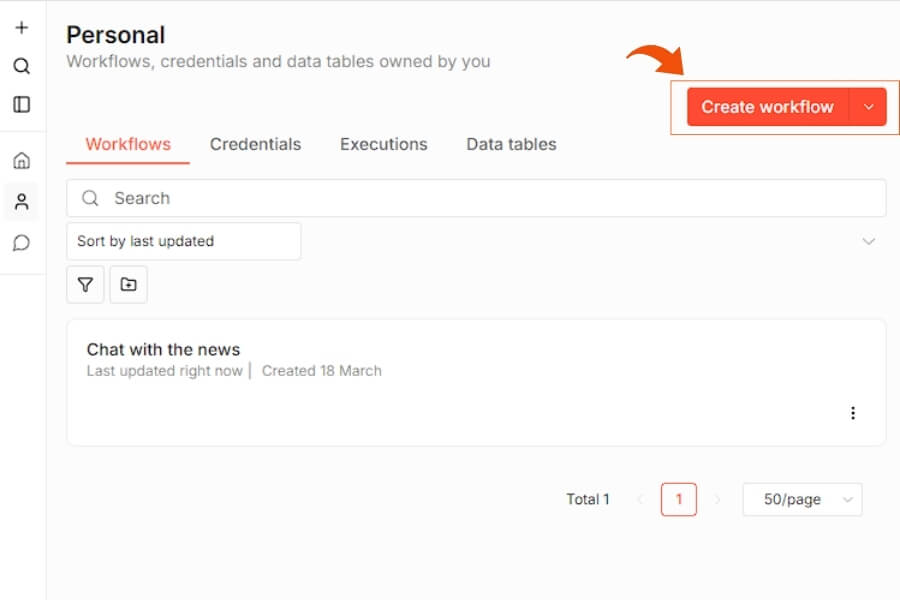900x600 pixels.
Task: Create a new folder with the folder-plus icon
Action: (128, 285)
